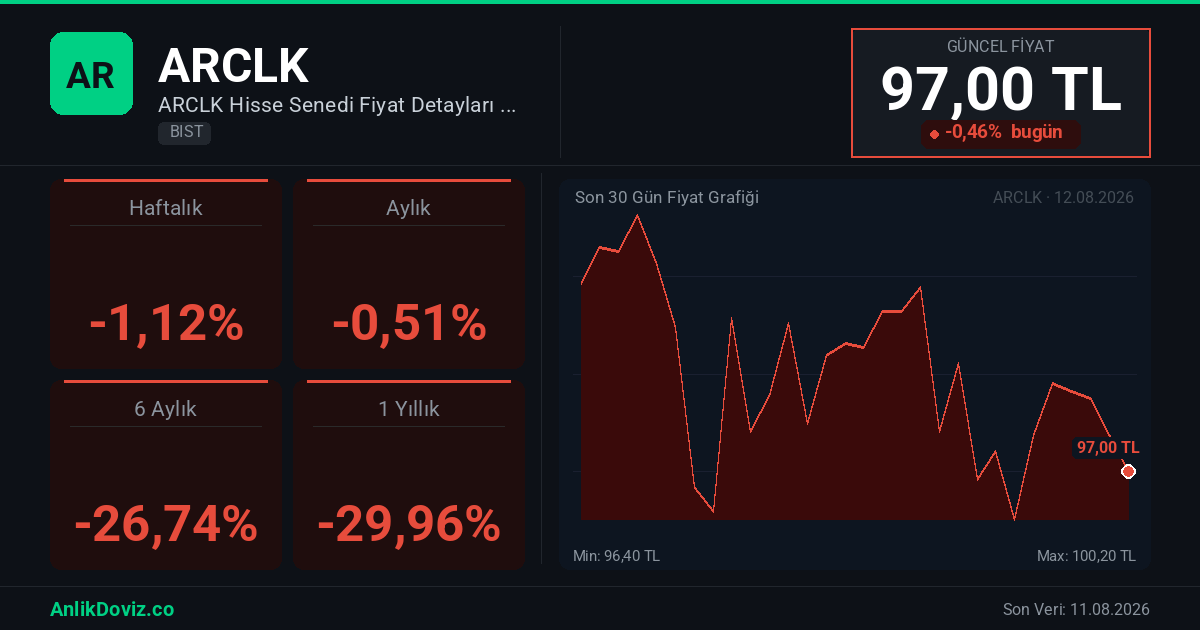This screenshot has height=630, width=1200.
Task: Select the BIST exchange badge
Action: (184, 132)
